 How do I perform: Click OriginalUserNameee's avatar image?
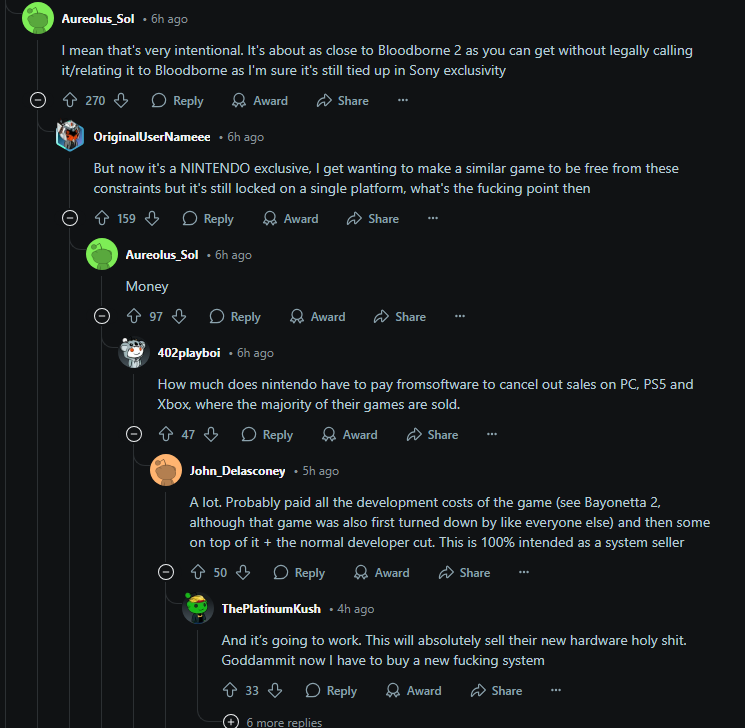tap(70, 136)
